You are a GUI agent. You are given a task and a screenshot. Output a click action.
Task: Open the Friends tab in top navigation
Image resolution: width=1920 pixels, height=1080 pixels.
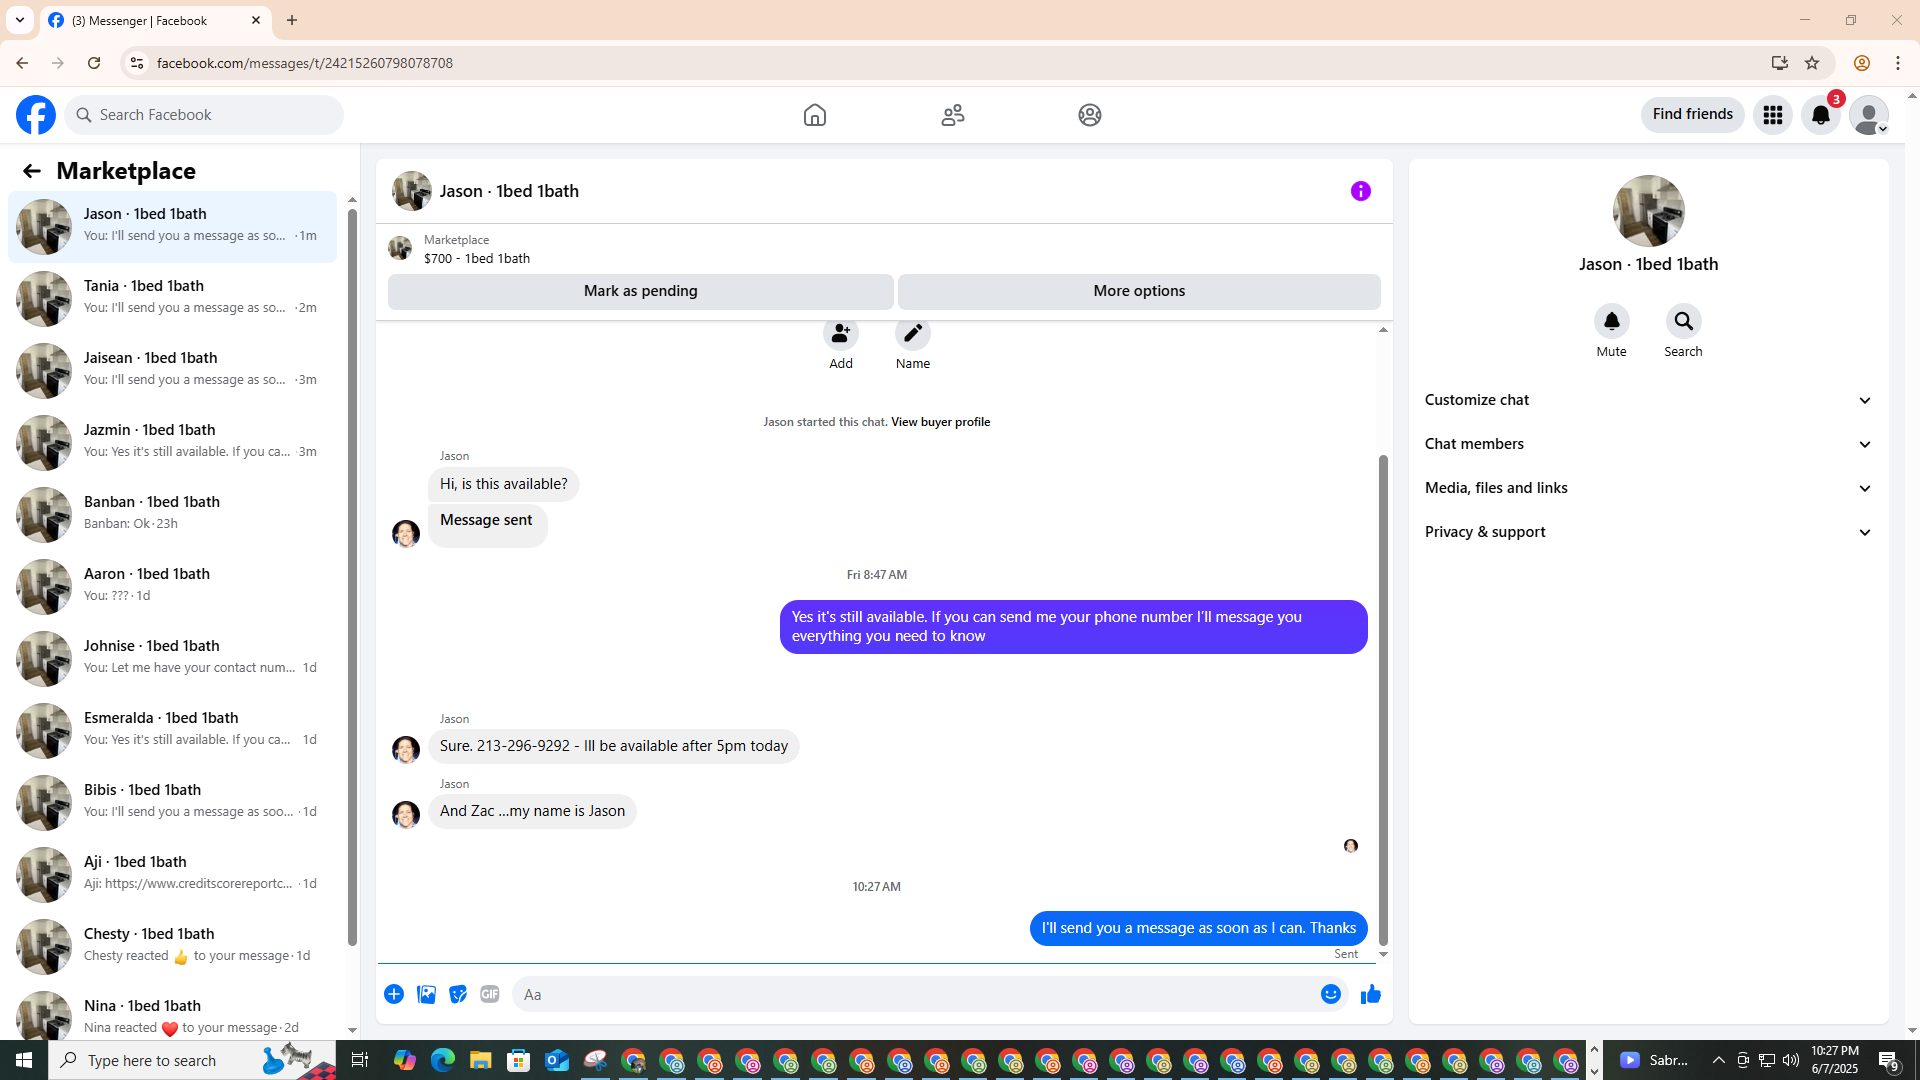click(952, 115)
